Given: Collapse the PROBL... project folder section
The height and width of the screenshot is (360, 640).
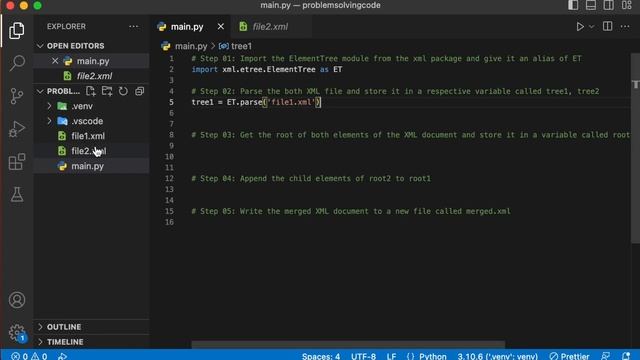Looking at the screenshot, I should click(x=40, y=91).
